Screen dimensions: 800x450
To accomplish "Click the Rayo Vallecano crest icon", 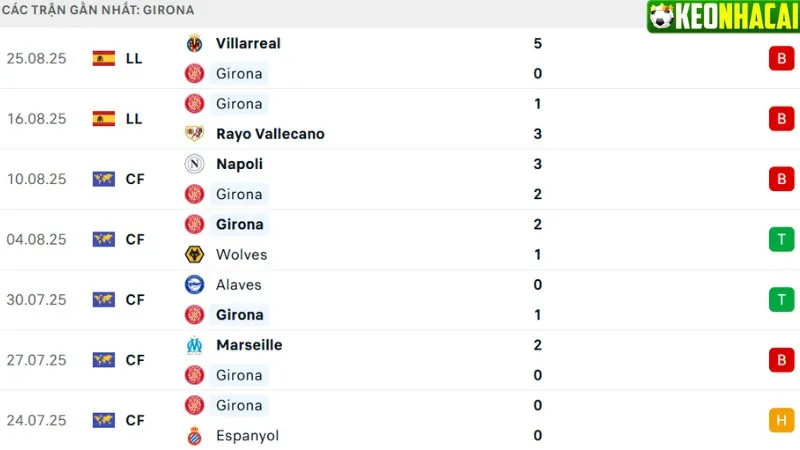I will 194,134.
